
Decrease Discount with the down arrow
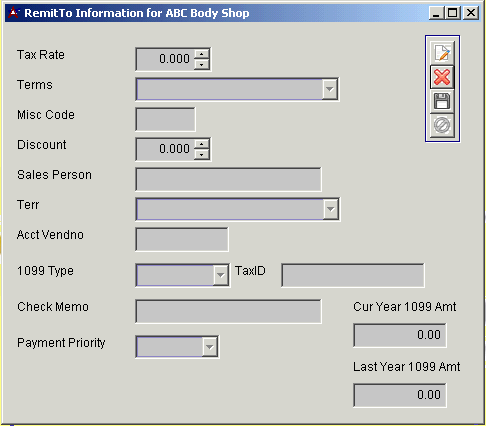202,154
